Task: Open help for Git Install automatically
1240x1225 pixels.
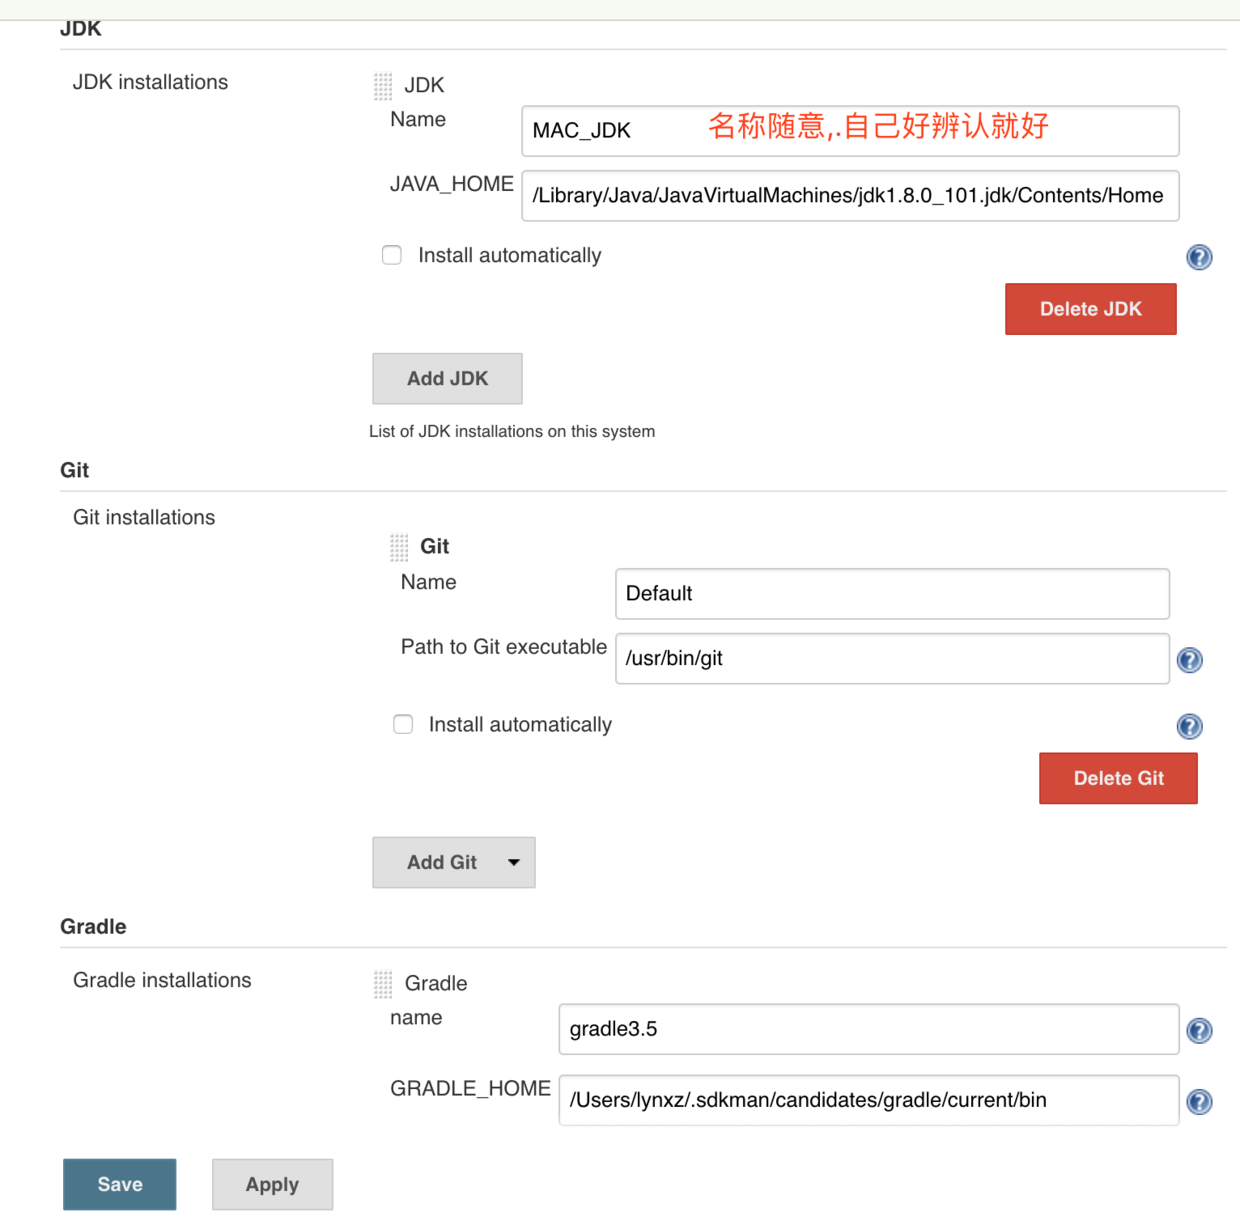Action: pos(1189,726)
